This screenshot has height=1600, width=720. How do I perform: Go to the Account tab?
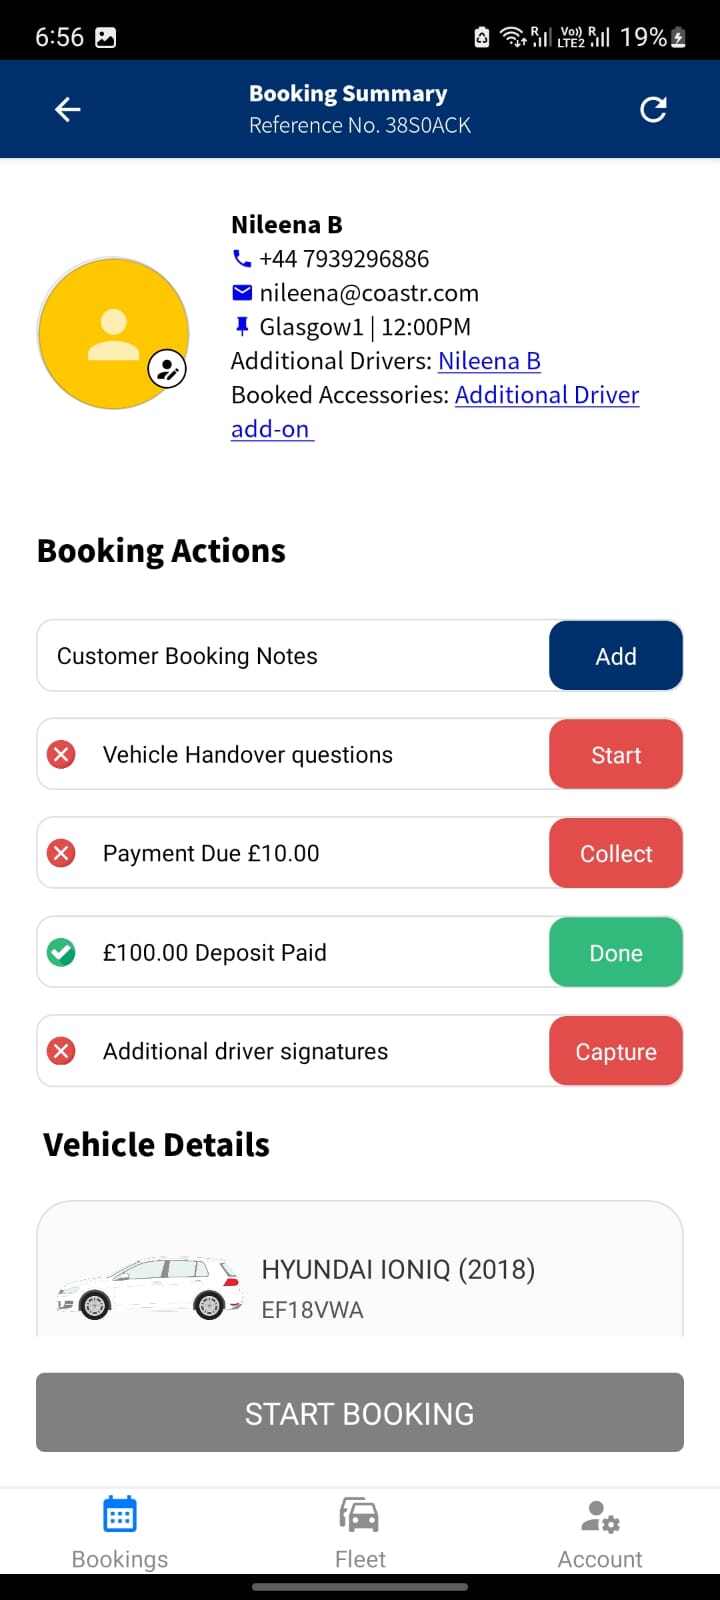(600, 1532)
